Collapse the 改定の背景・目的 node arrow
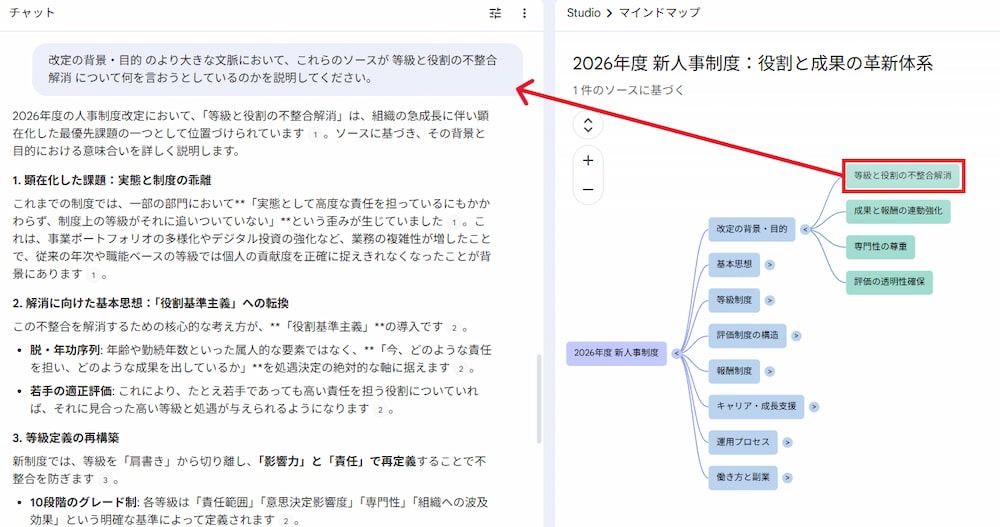This screenshot has height=527, width=1000. 805,229
